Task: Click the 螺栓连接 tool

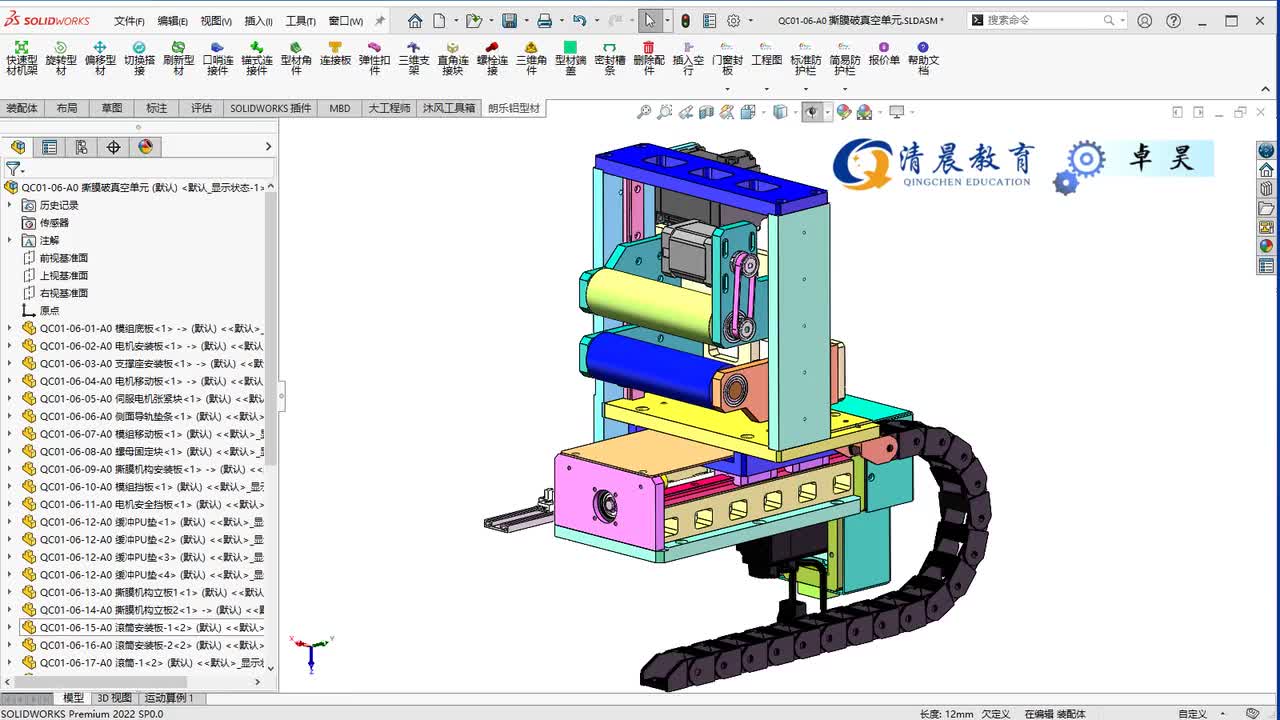Action: coord(491,58)
